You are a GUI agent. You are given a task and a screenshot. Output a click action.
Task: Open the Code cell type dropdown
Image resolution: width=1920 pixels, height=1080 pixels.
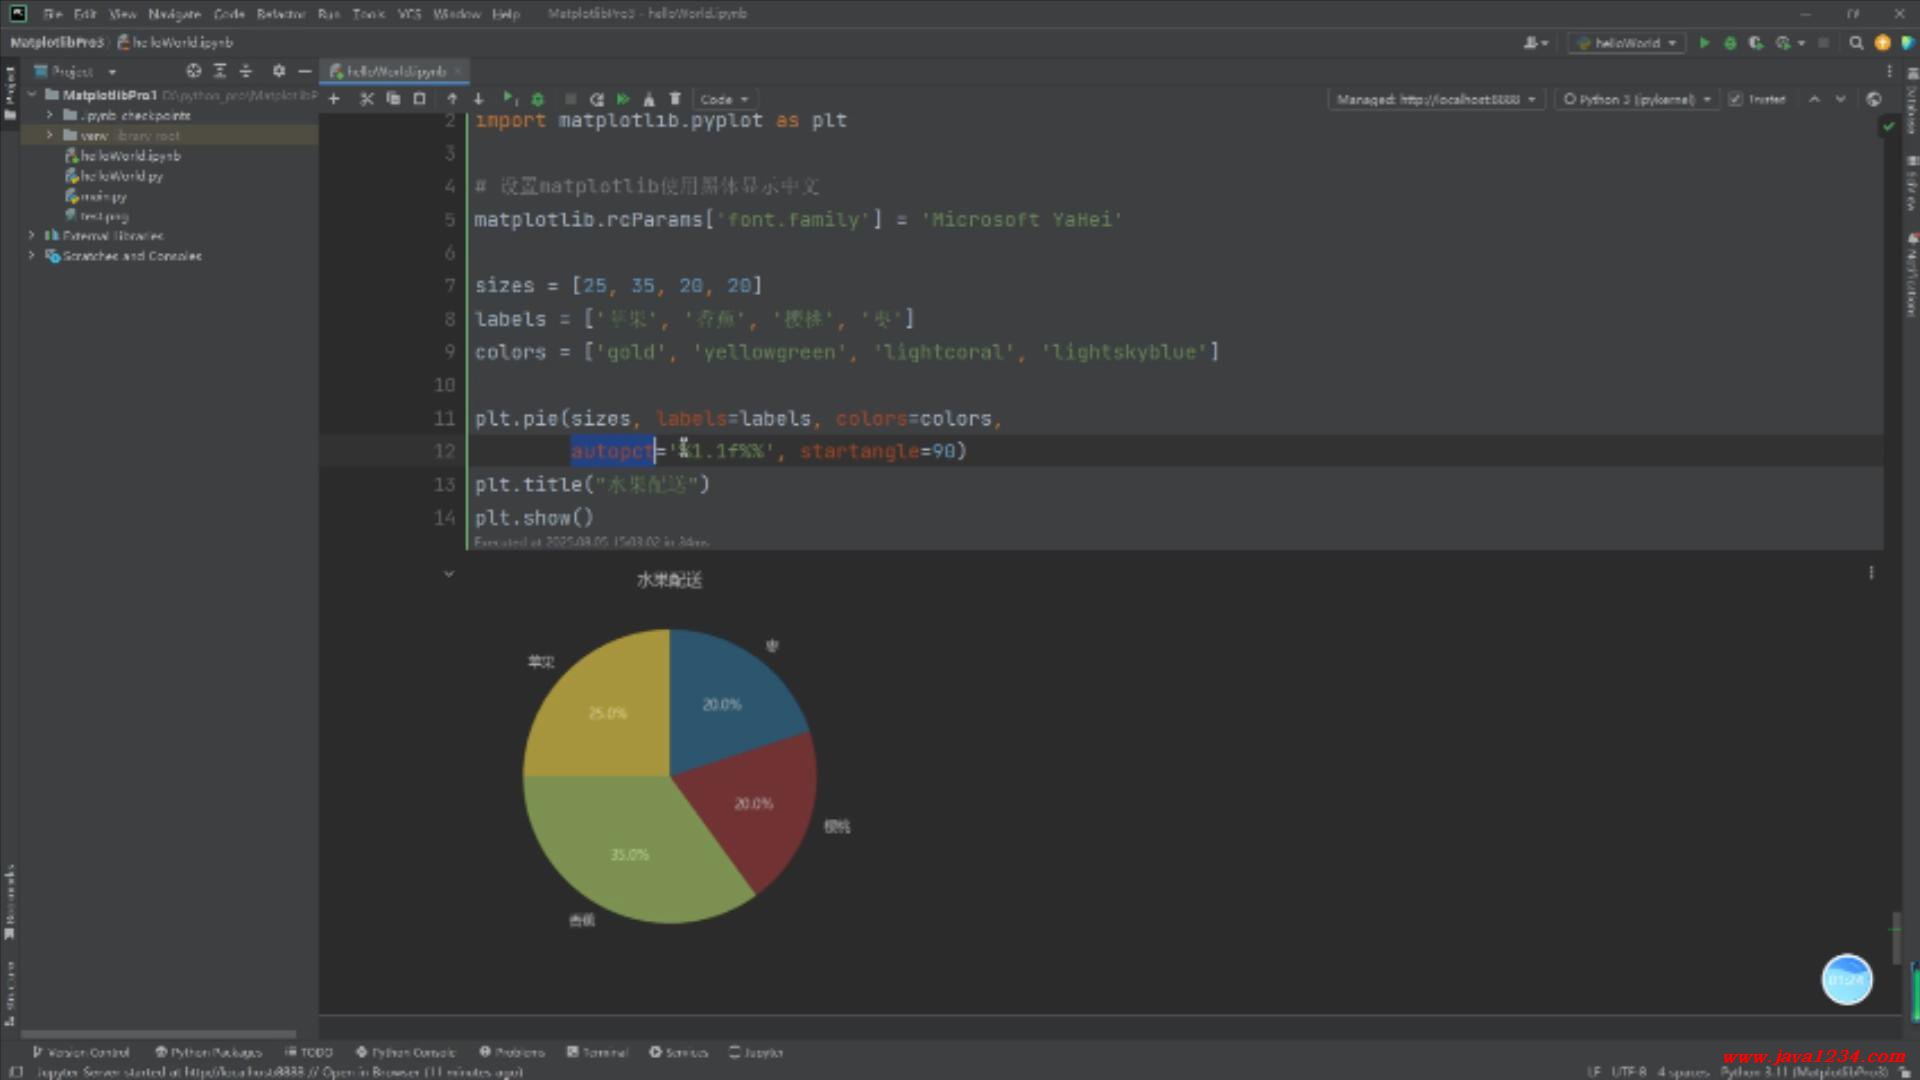point(724,99)
